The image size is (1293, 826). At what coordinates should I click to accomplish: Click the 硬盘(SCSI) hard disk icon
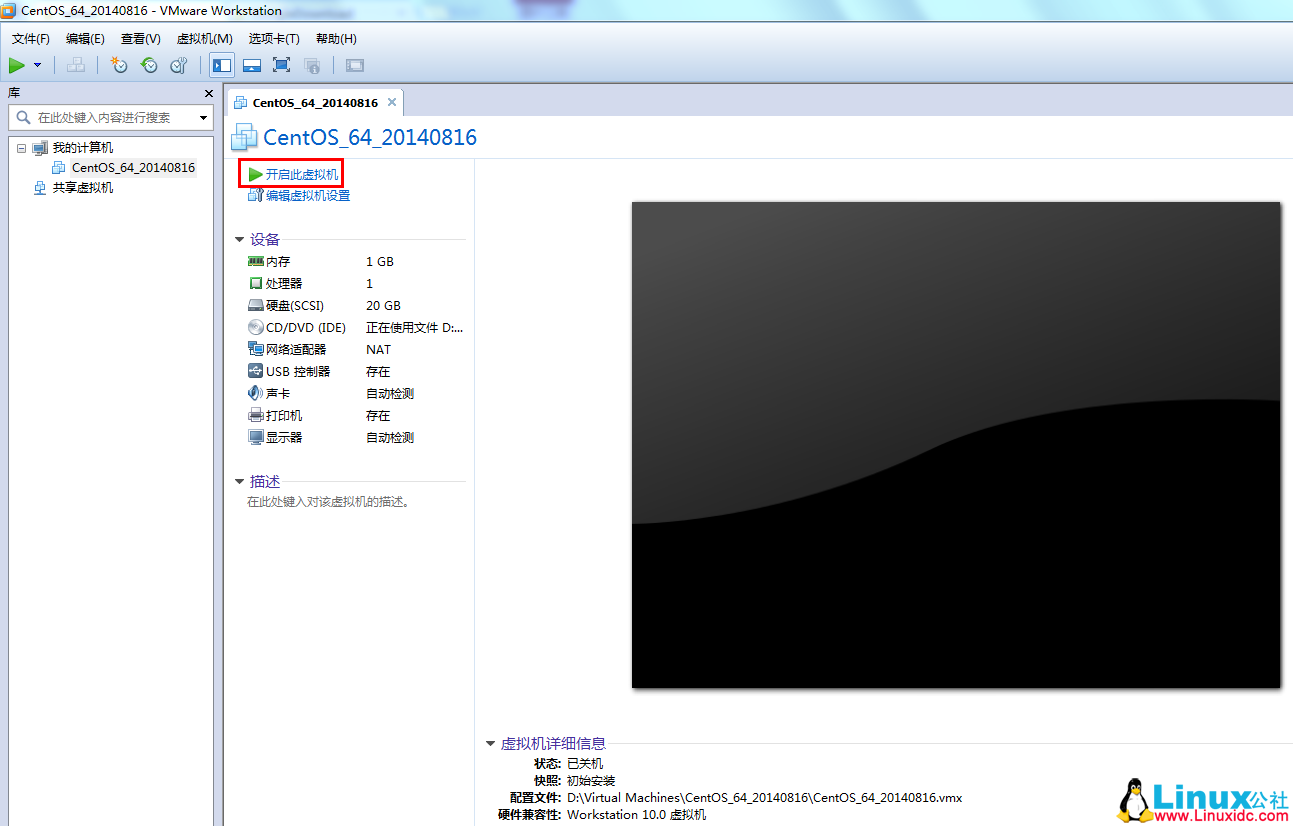[256, 305]
